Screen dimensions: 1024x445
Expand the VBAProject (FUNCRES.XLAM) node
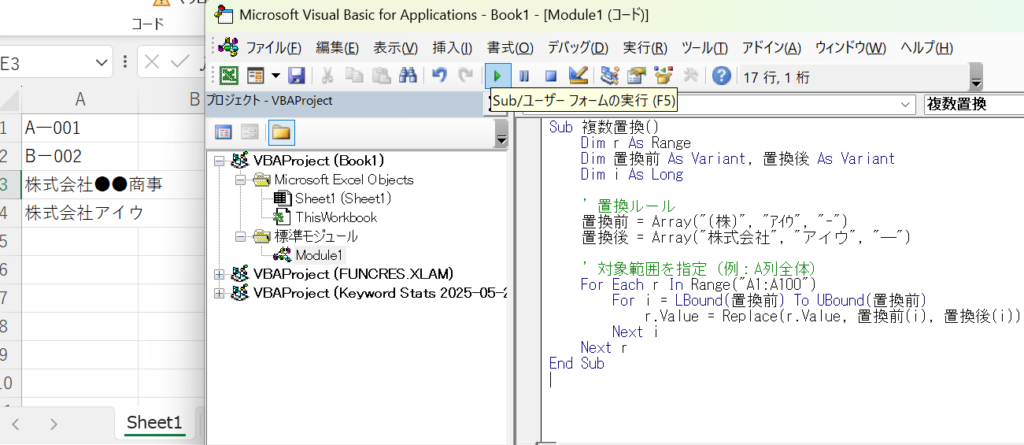[x=219, y=273]
